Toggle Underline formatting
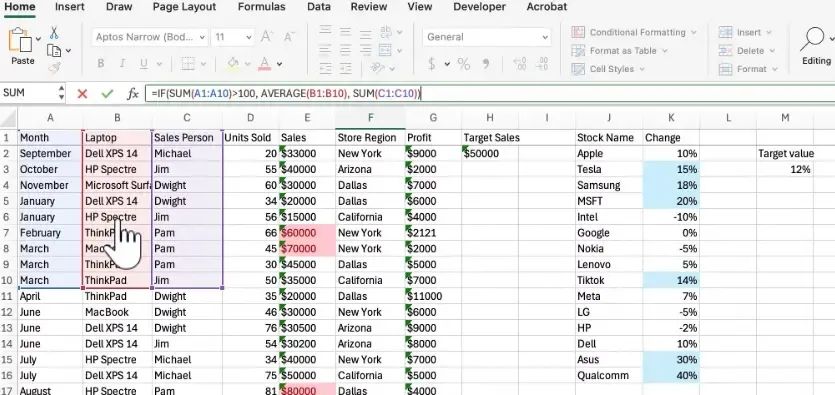835x395 pixels. coord(143,64)
